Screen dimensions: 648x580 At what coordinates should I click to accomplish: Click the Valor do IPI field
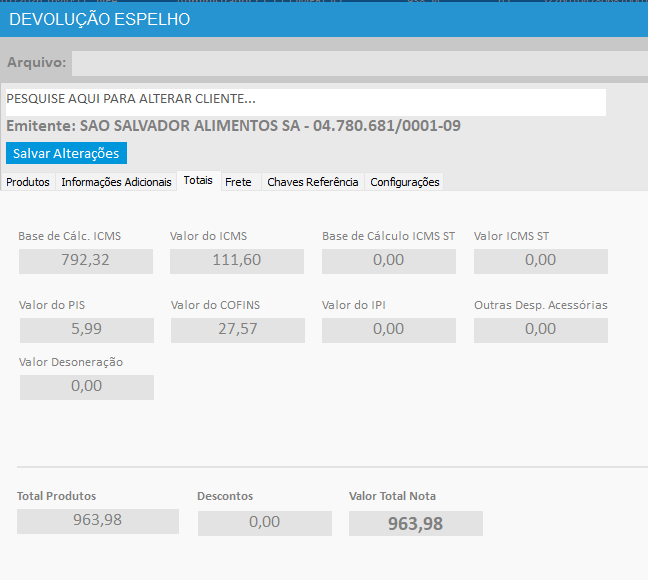tap(389, 330)
